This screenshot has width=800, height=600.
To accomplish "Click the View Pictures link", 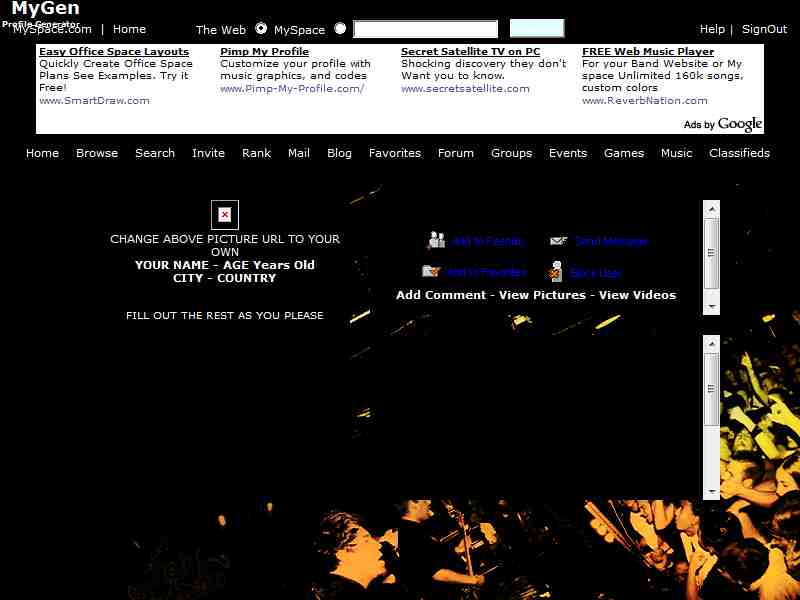I will tap(542, 295).
